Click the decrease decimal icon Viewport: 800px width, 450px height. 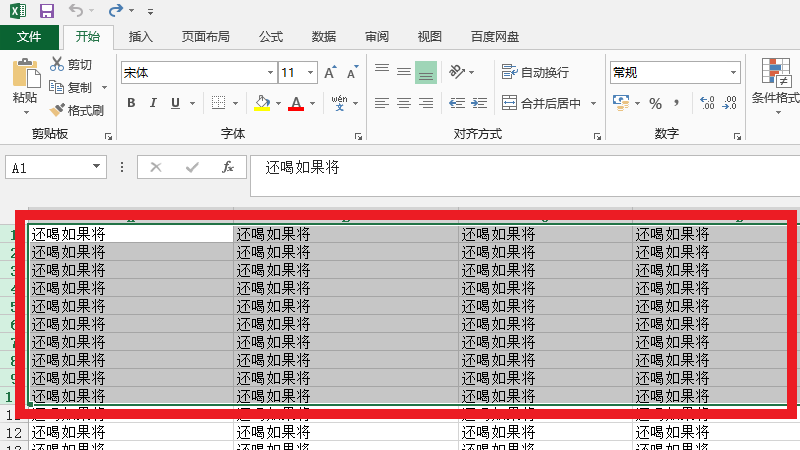click(x=730, y=103)
